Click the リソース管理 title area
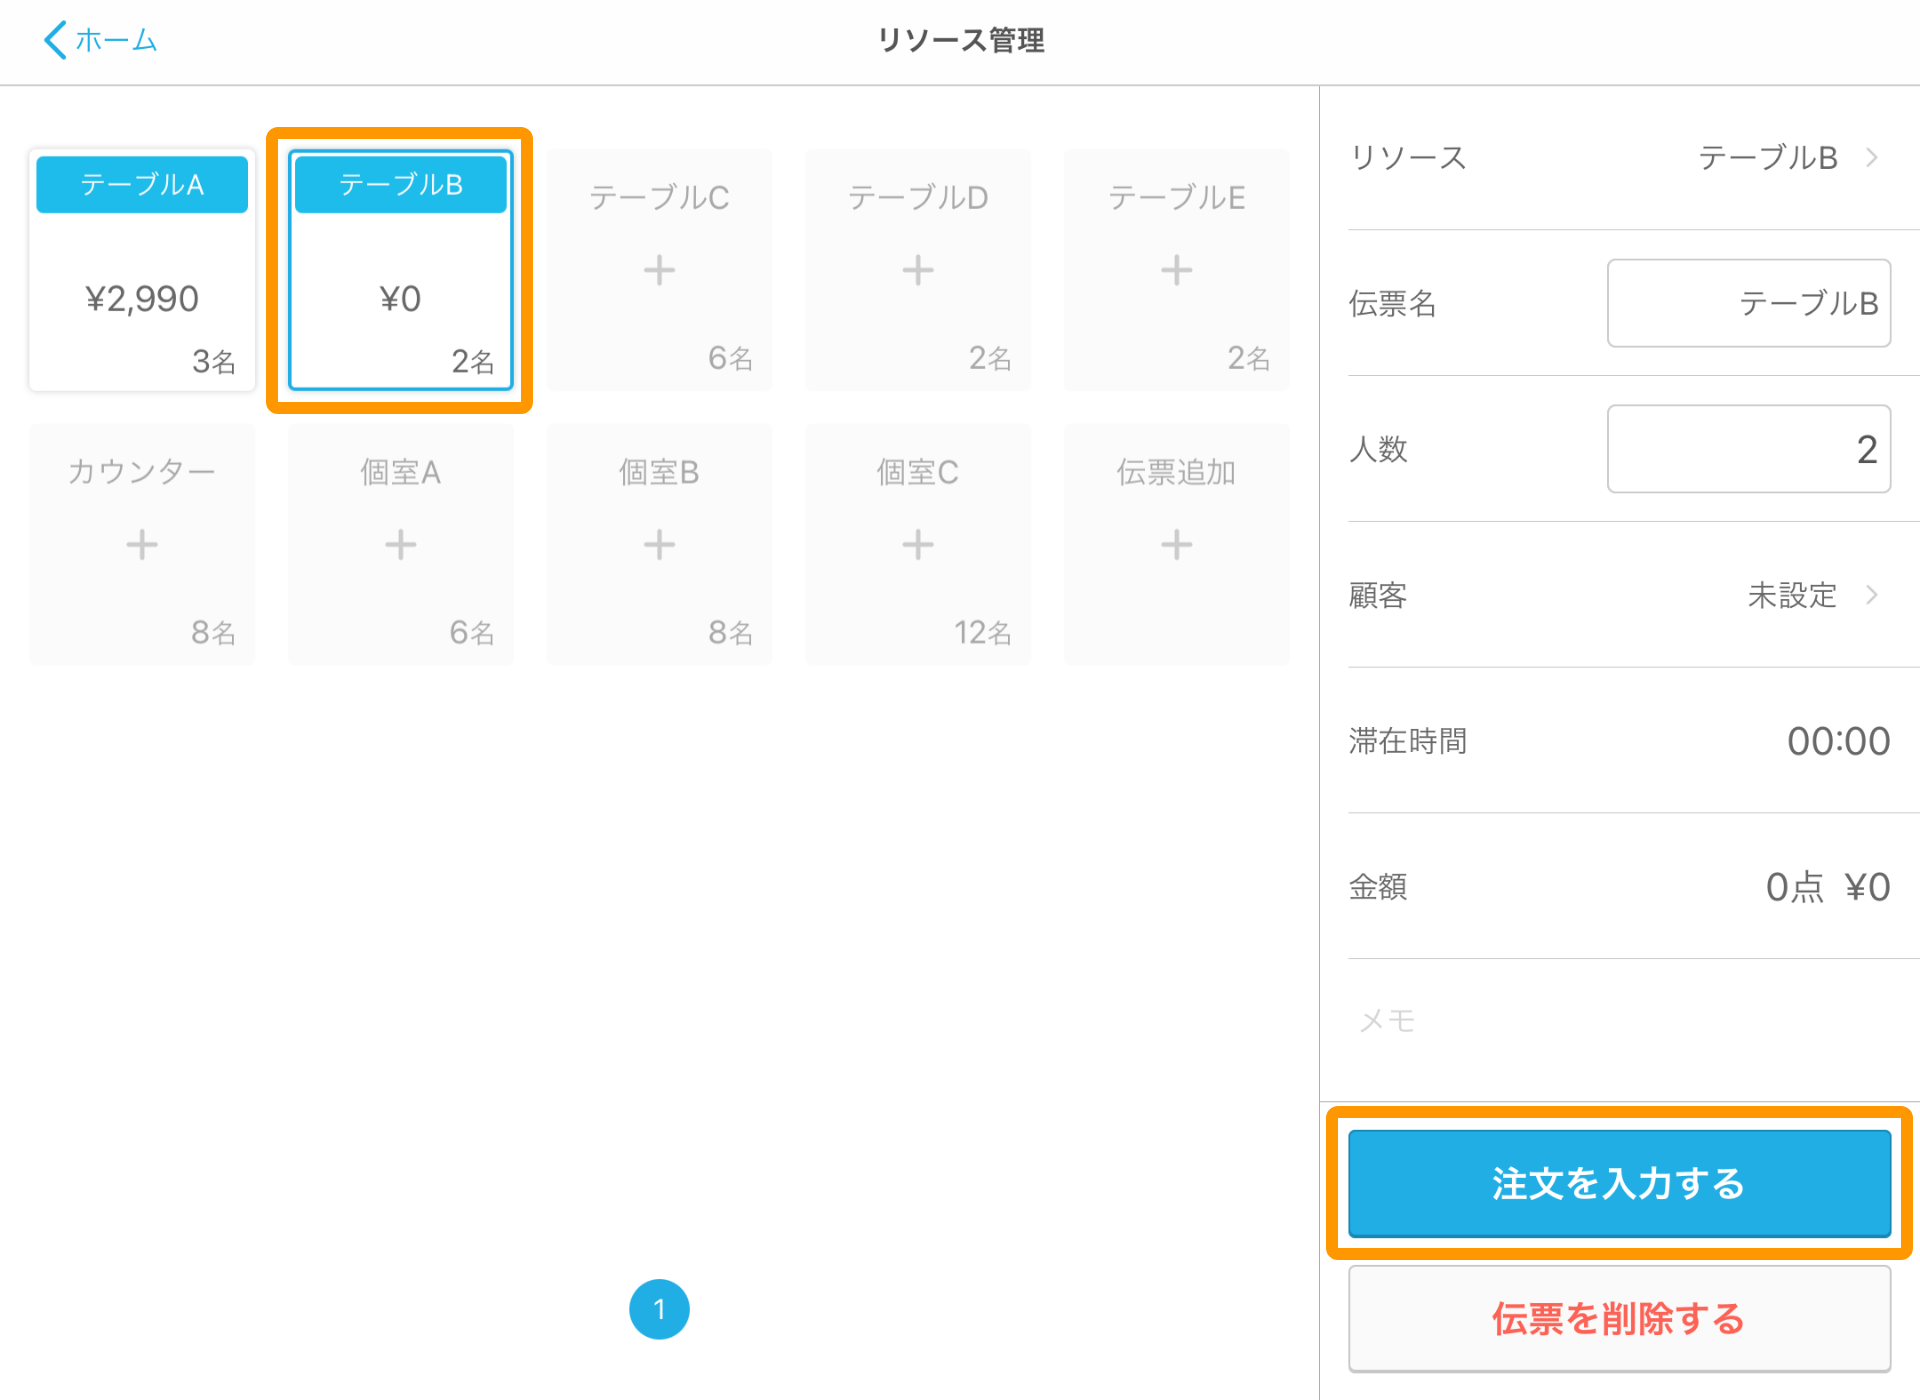The height and width of the screenshot is (1400, 1920). click(x=960, y=41)
